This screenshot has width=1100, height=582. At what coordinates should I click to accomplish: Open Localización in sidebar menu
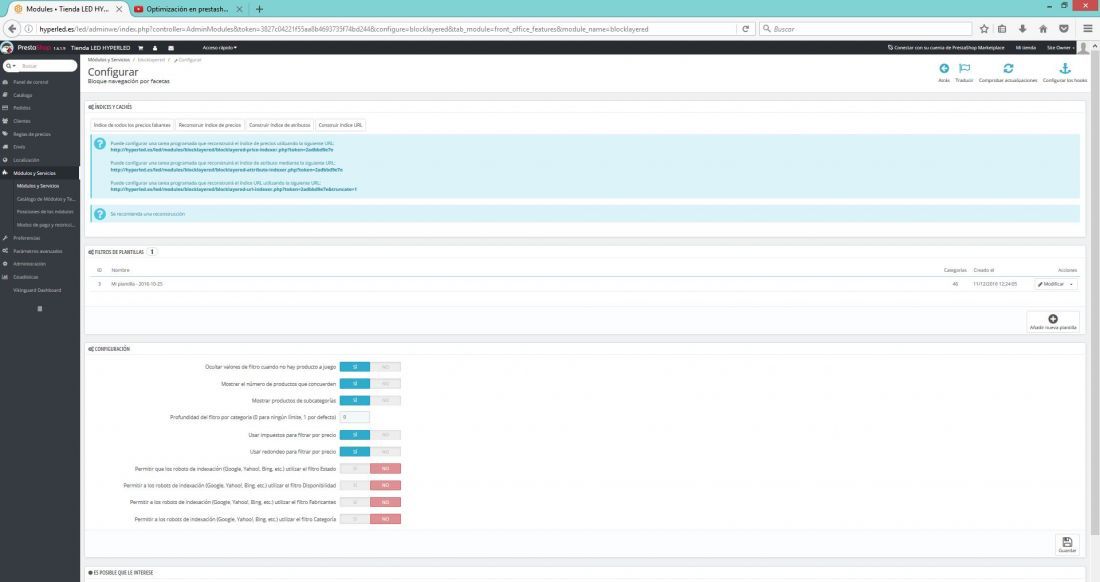point(26,160)
